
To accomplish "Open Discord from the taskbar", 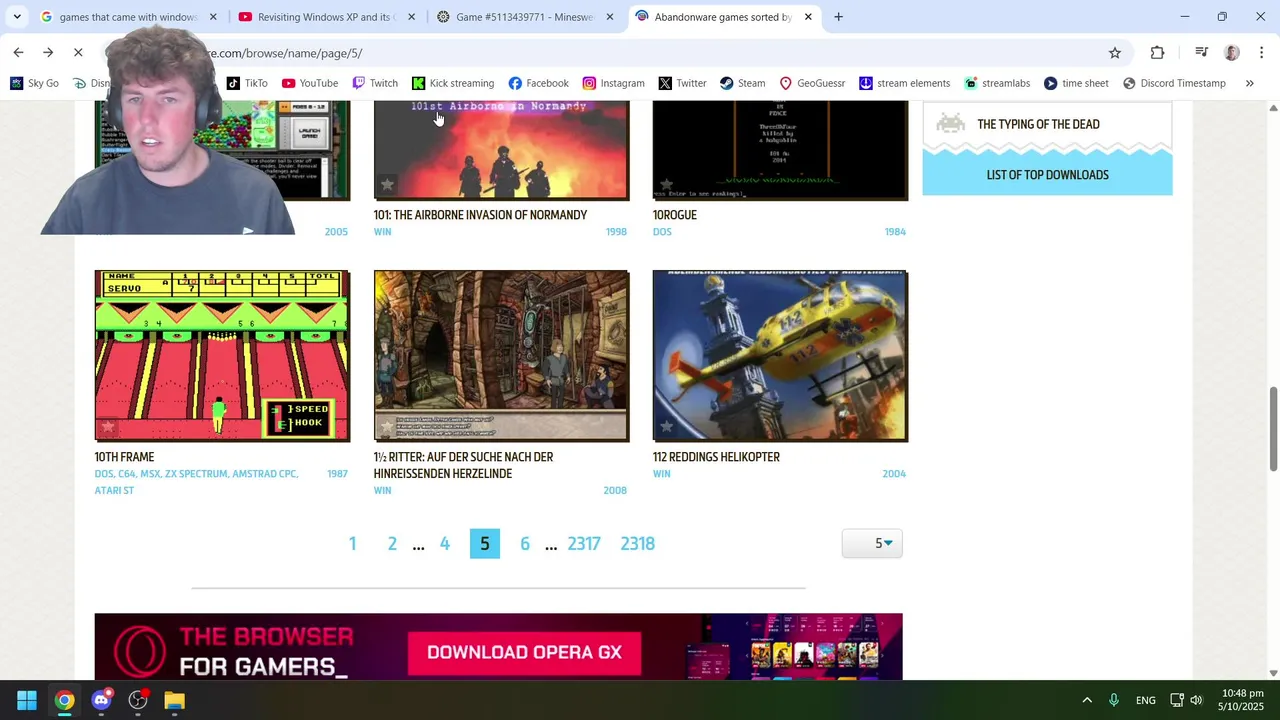I will [x=101, y=700].
